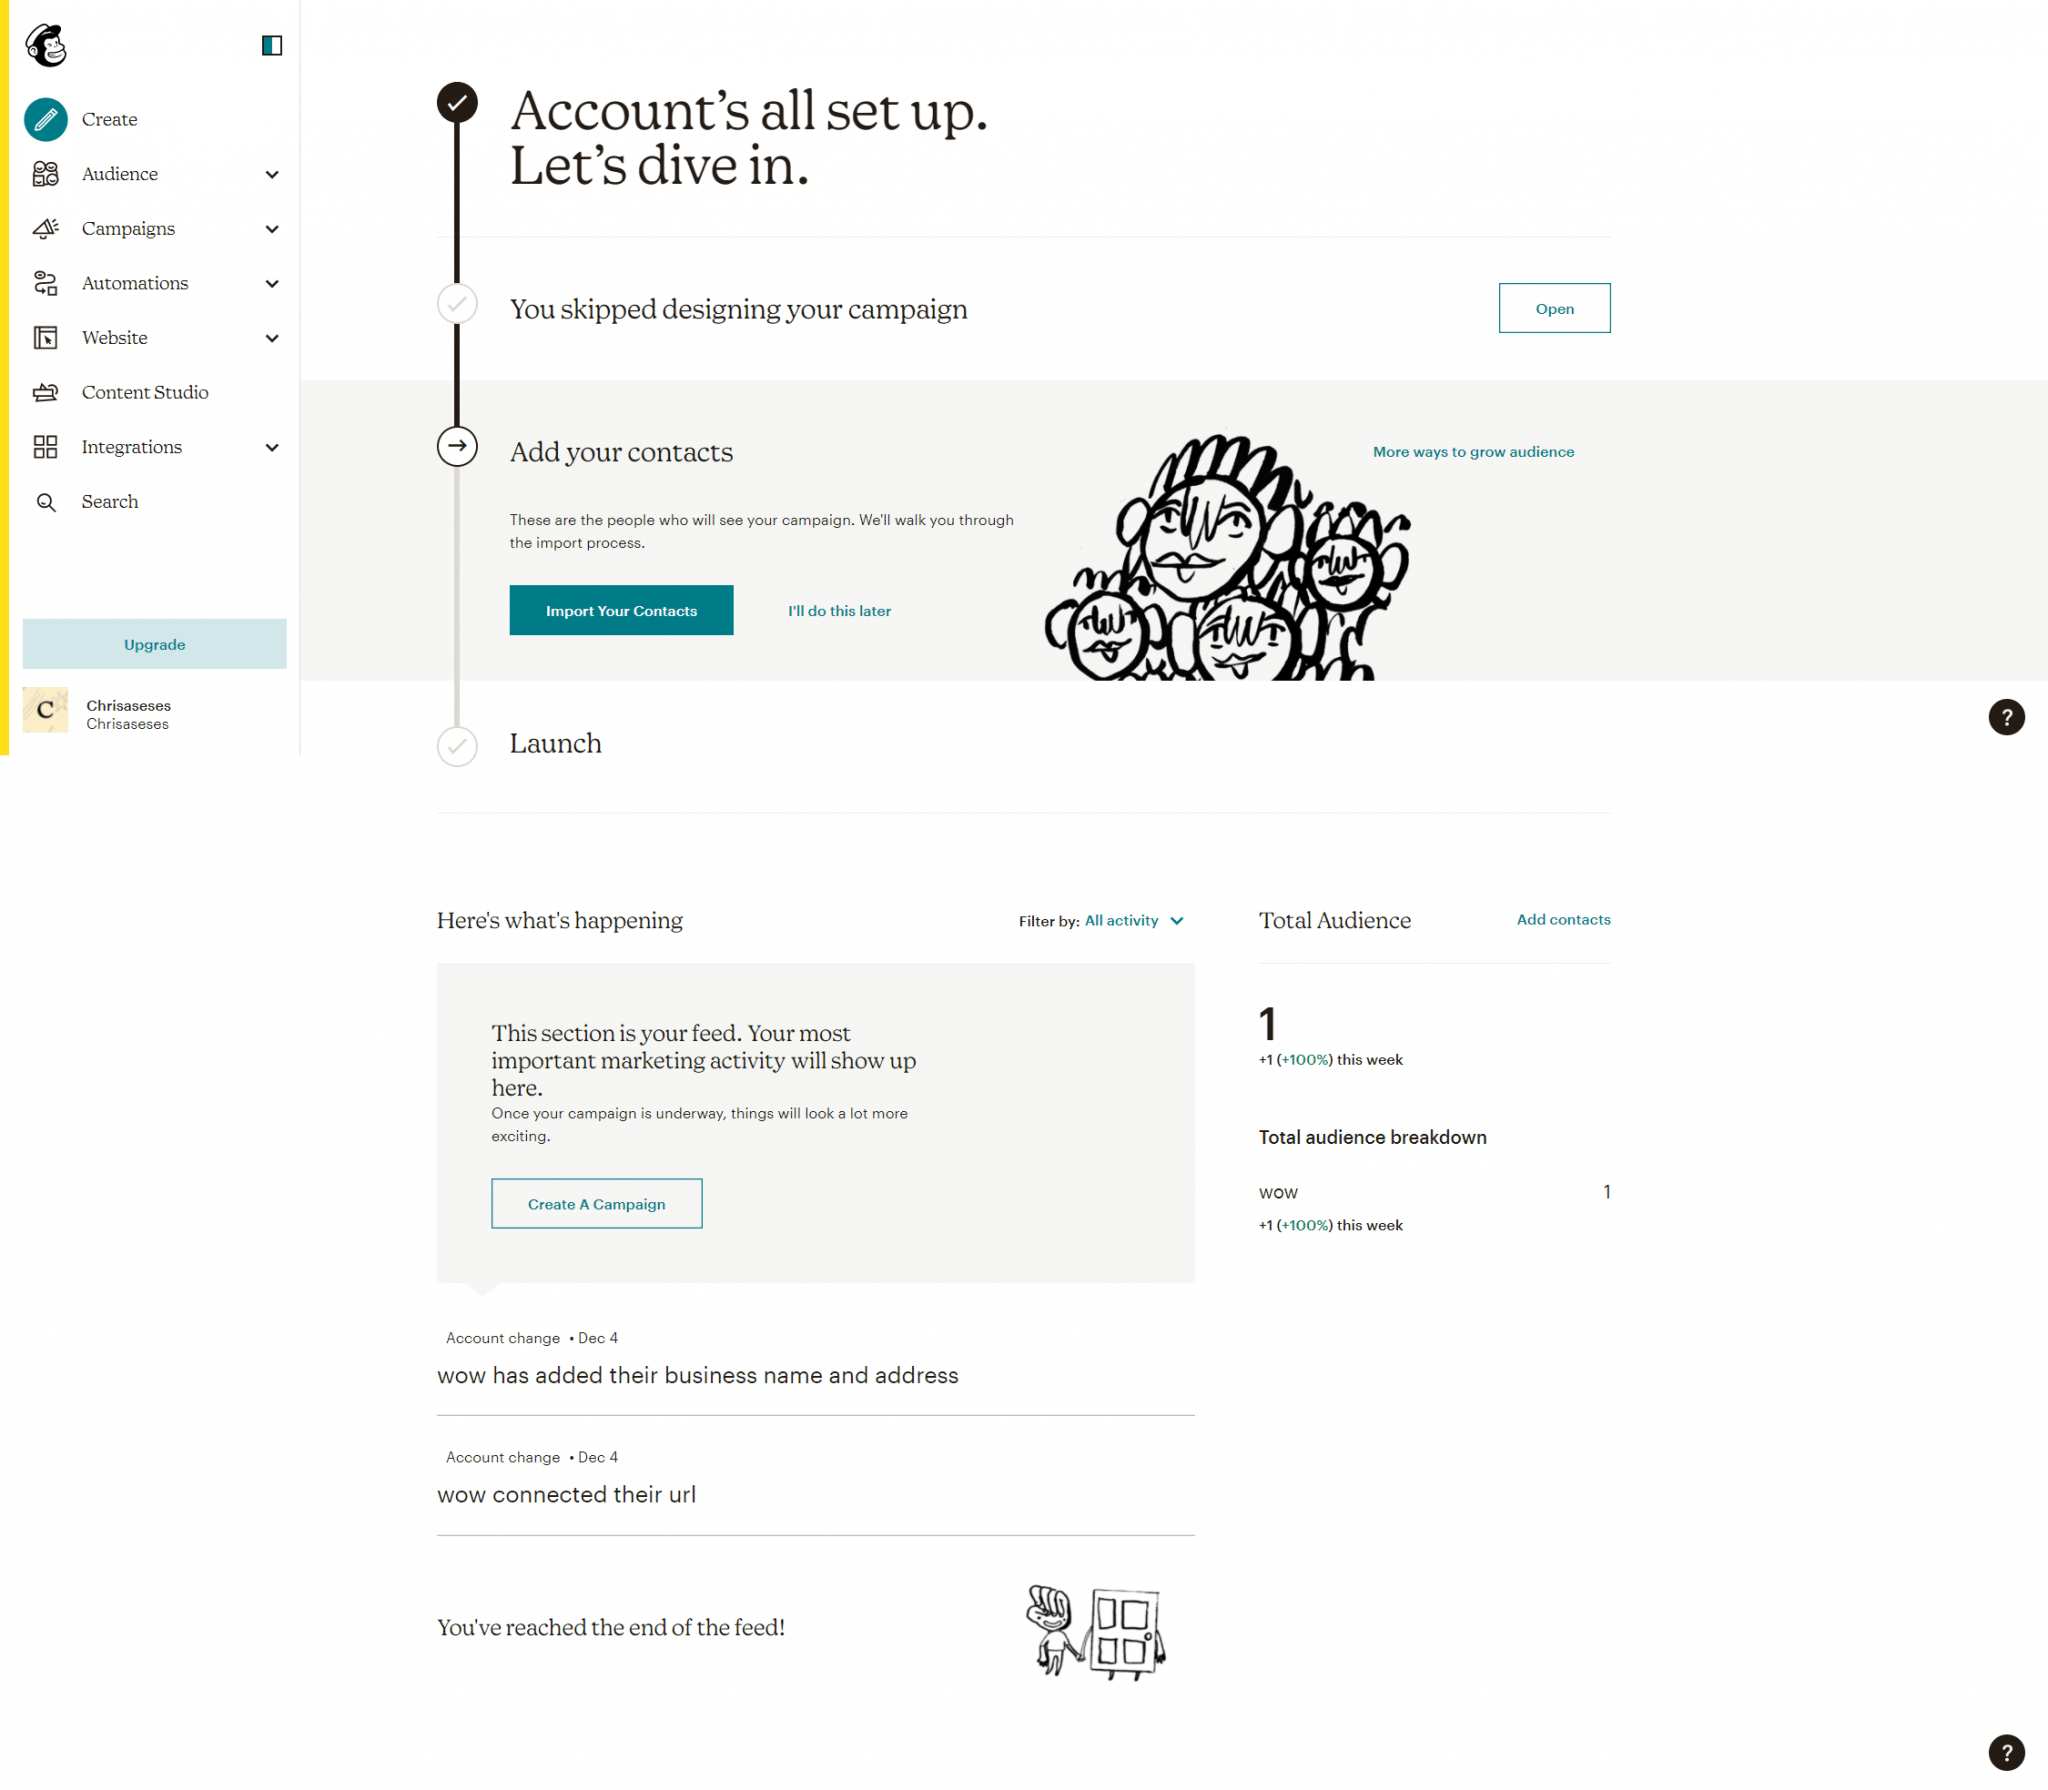The height and width of the screenshot is (1790, 2048).
Task: Click the Add contacts link
Action: [1562, 919]
